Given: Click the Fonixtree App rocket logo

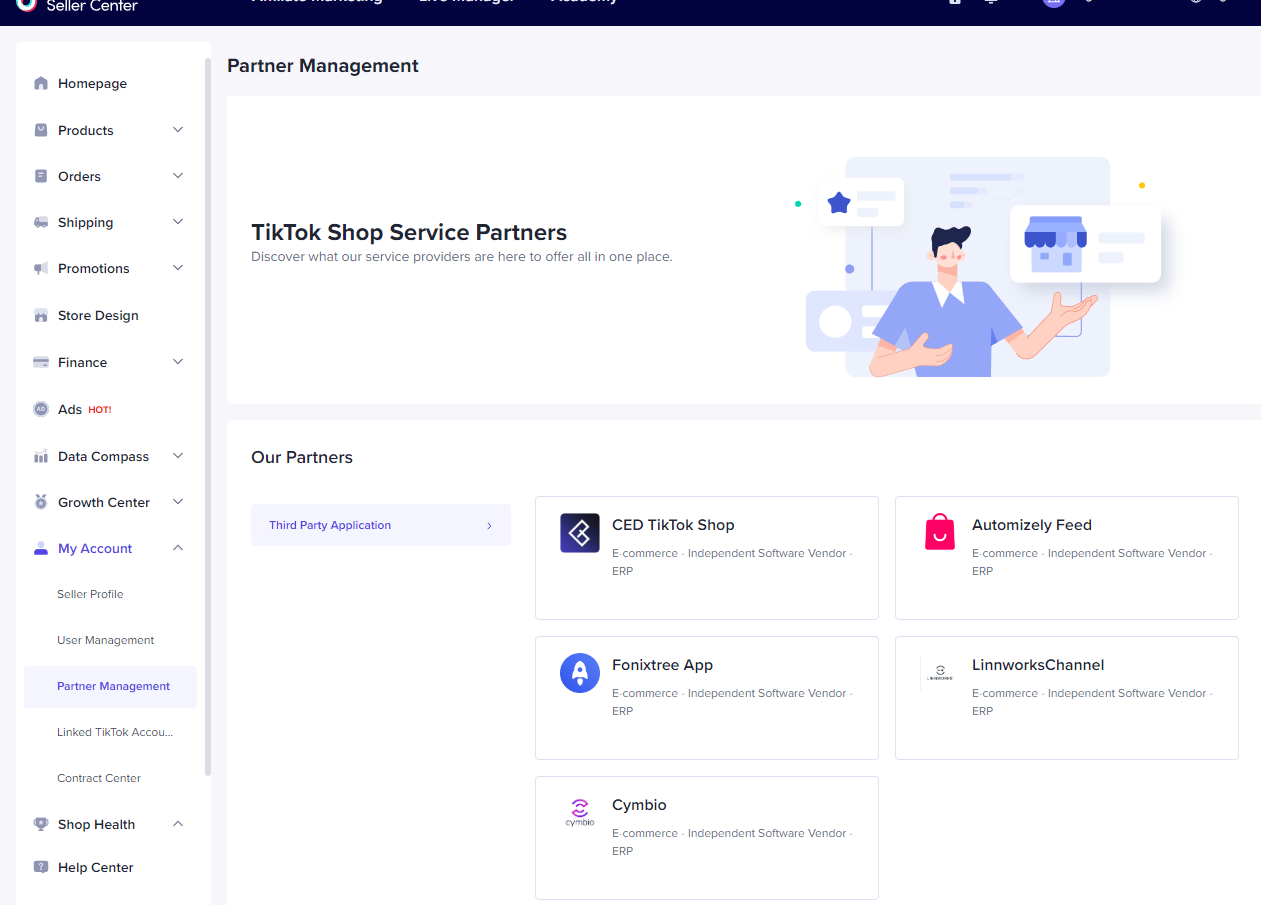Looking at the screenshot, I should [x=580, y=673].
